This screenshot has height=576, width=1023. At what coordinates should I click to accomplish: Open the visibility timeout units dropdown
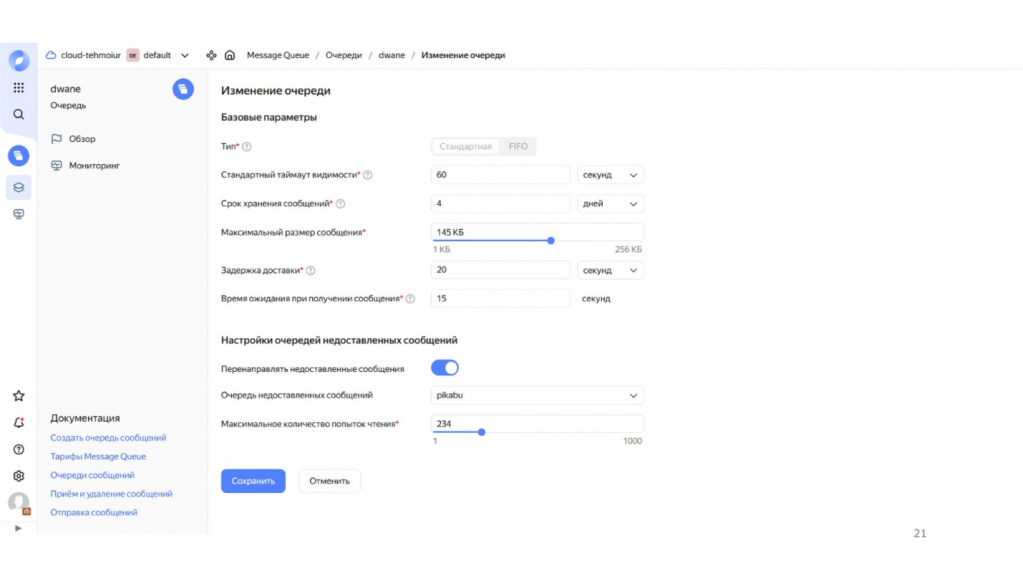[611, 175]
